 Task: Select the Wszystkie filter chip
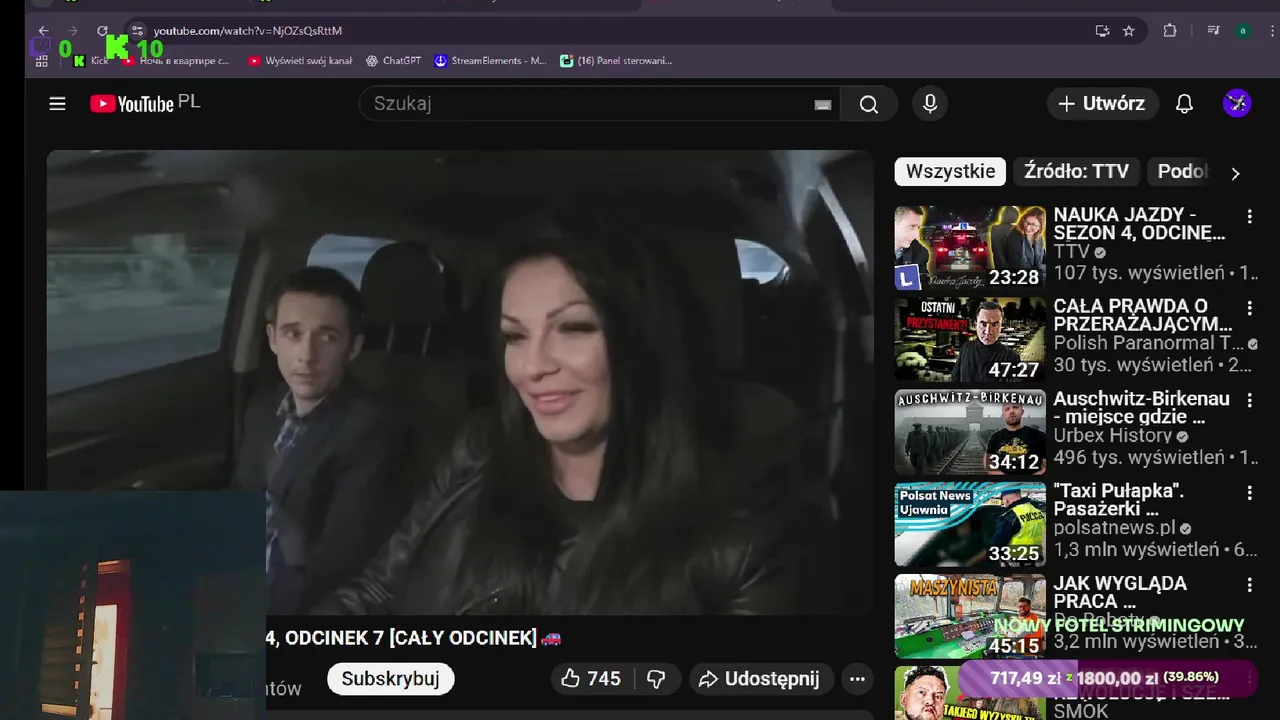pyautogui.click(x=950, y=172)
